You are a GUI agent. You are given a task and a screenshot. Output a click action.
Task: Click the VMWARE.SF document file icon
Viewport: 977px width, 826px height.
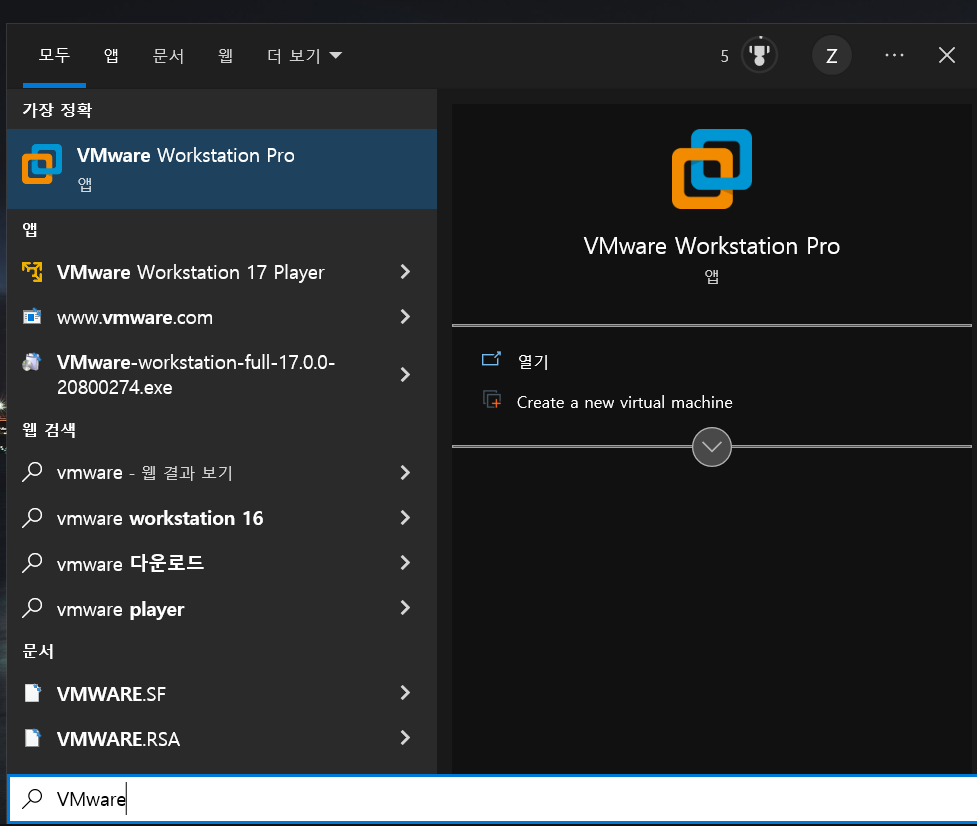pyautogui.click(x=32, y=693)
